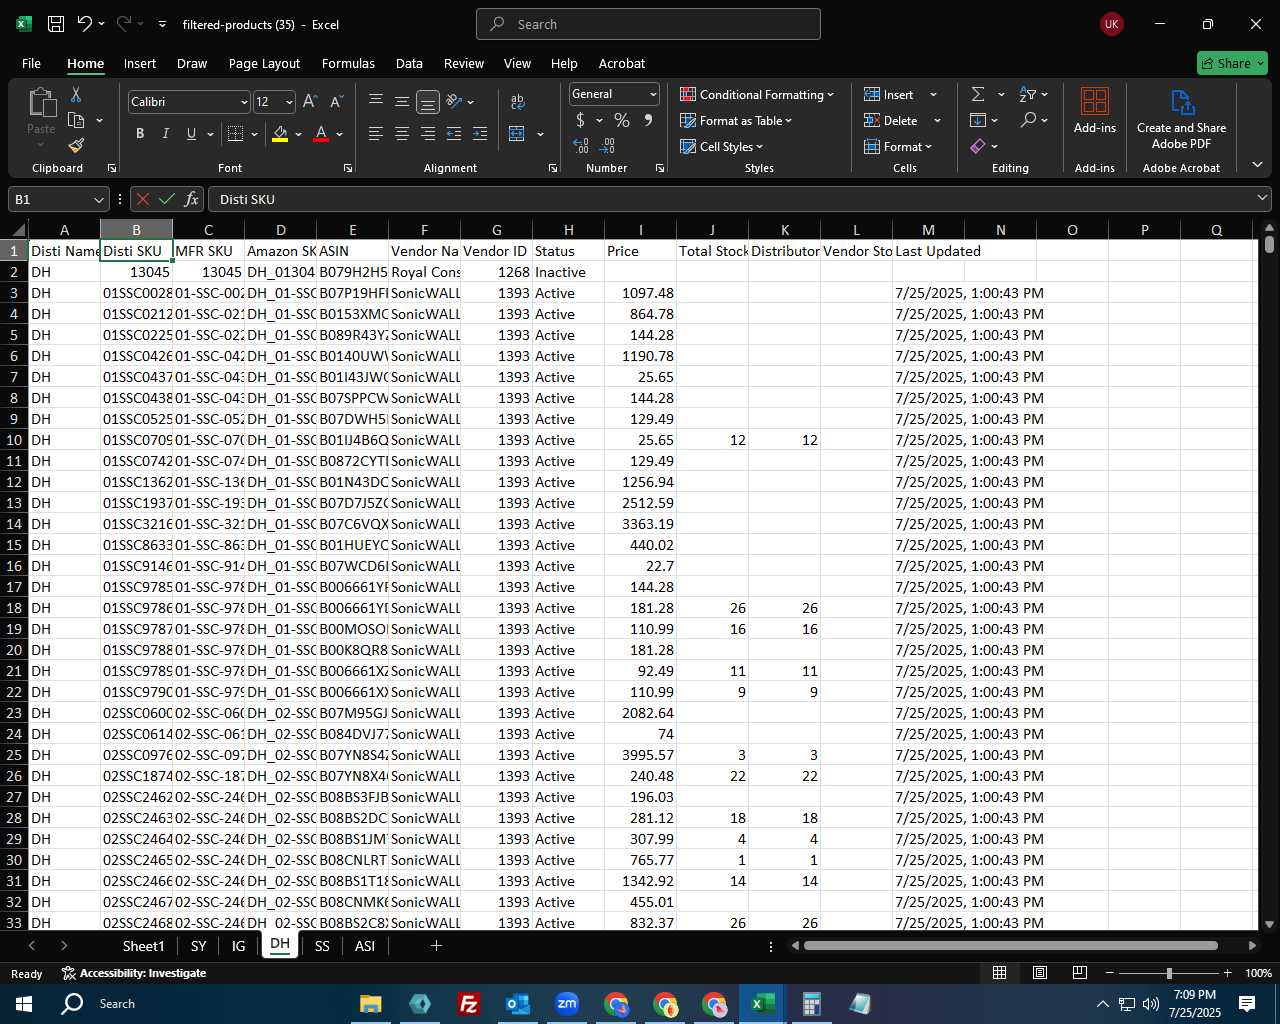Toggle Top Align vertical alignment

[x=376, y=102]
